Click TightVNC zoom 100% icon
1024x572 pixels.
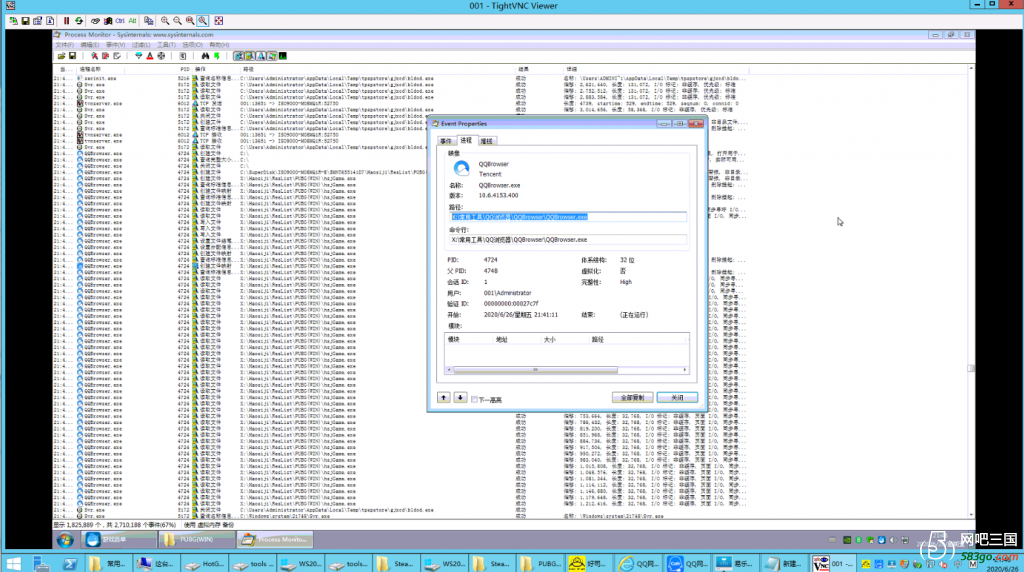click(x=190, y=21)
